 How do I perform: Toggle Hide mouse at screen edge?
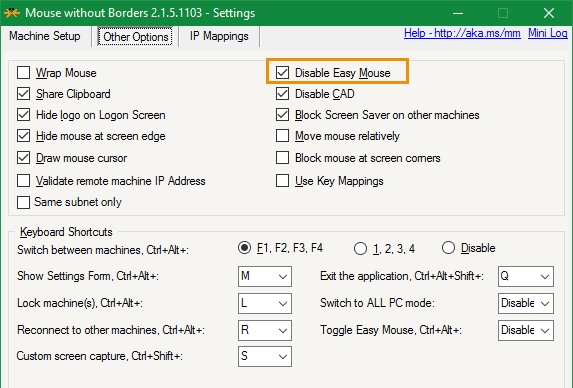23,136
